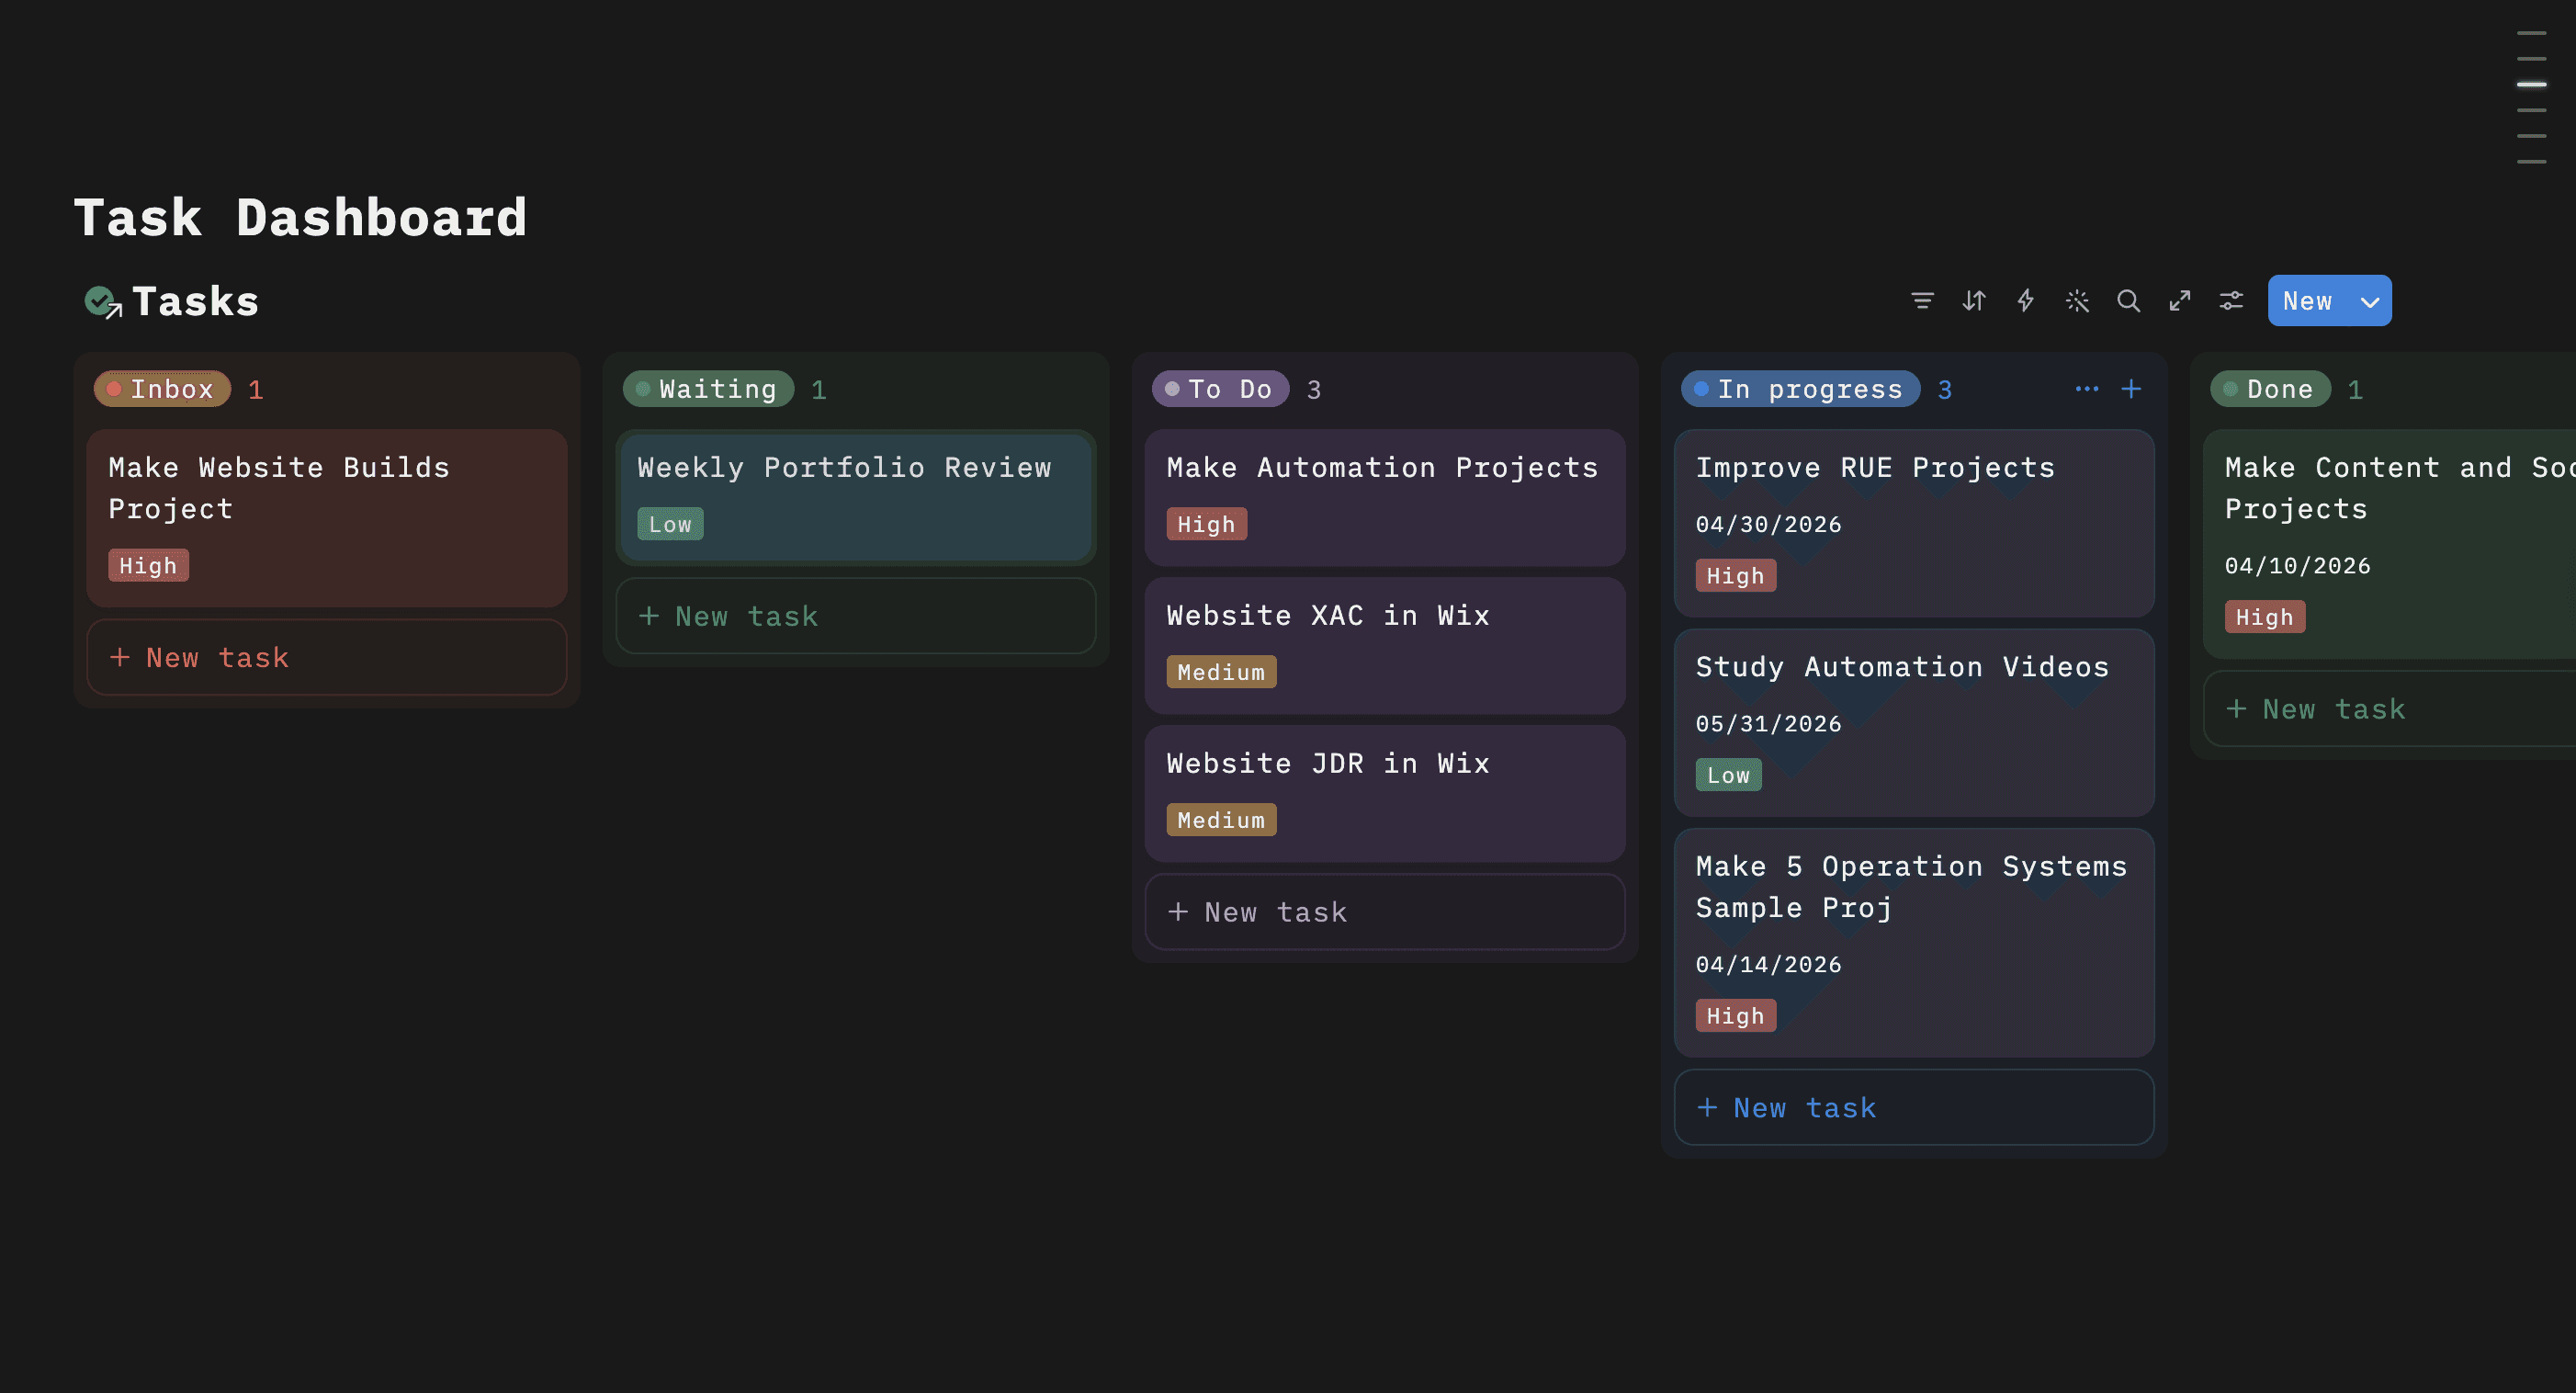
Task: Click the highlighted page outline marker at right
Action: 2531,85
